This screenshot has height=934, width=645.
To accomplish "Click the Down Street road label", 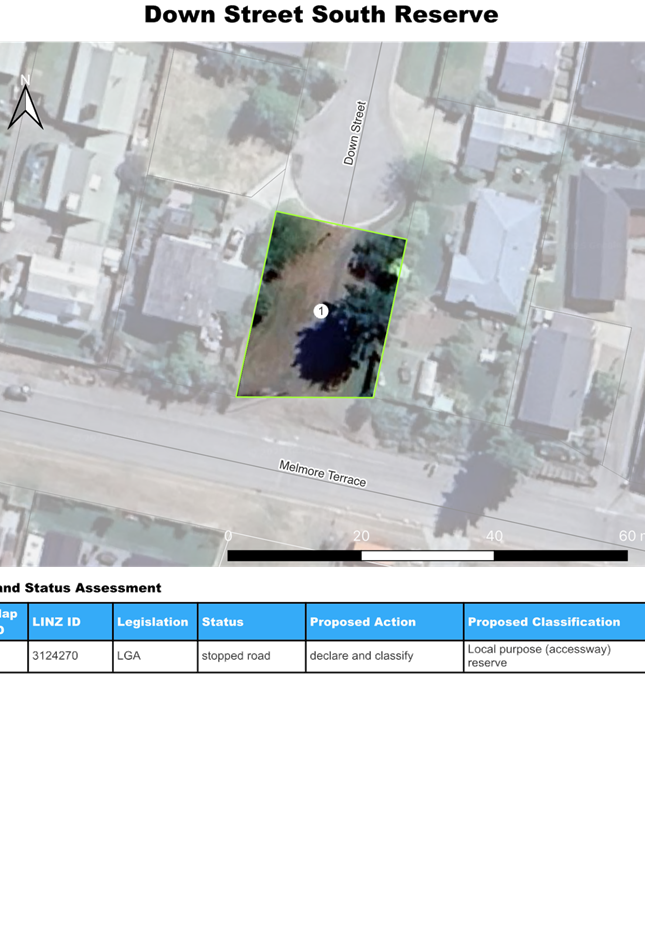I will pos(355,133).
